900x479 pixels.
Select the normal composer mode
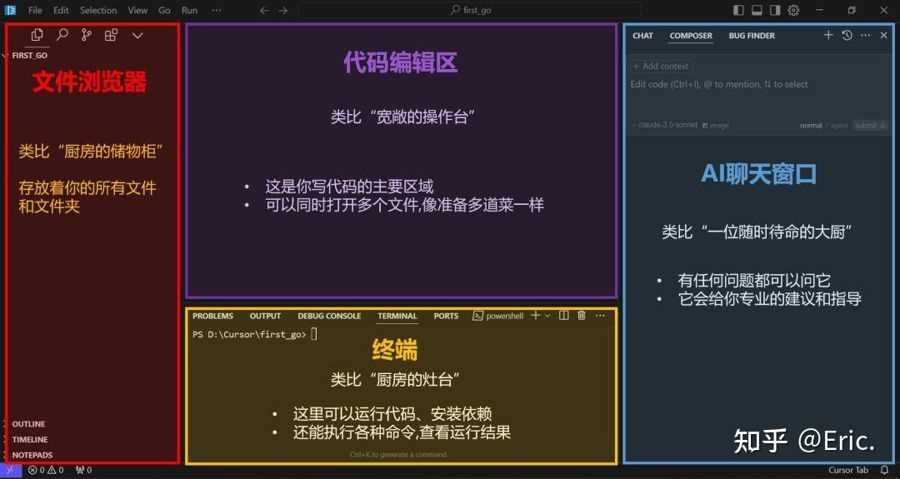click(811, 125)
